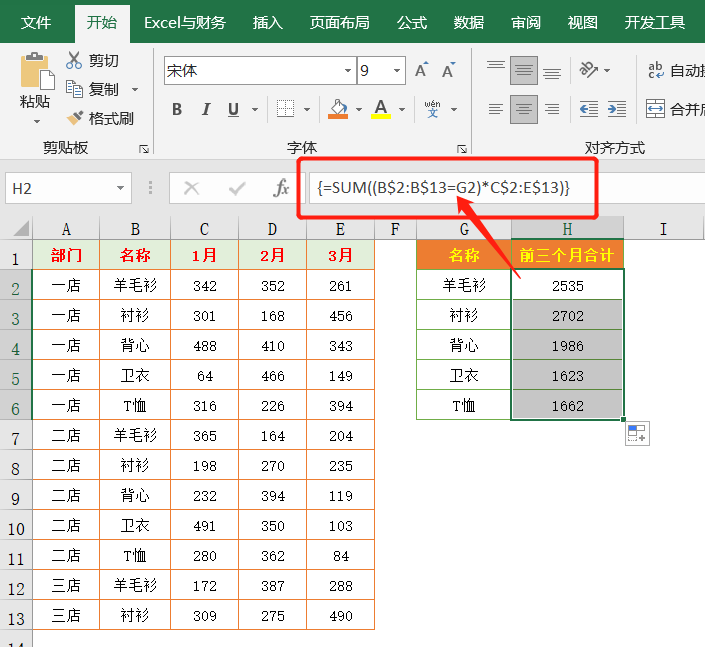The width and height of the screenshot is (705, 647).
Task: Click the Increase Font Size icon
Action: pyautogui.click(x=422, y=70)
